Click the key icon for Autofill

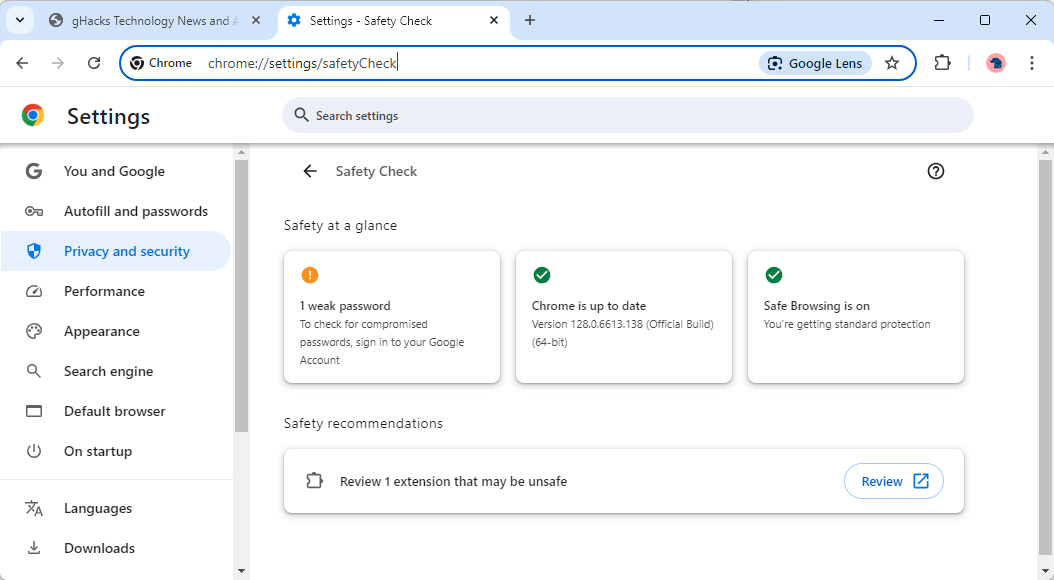pos(34,212)
